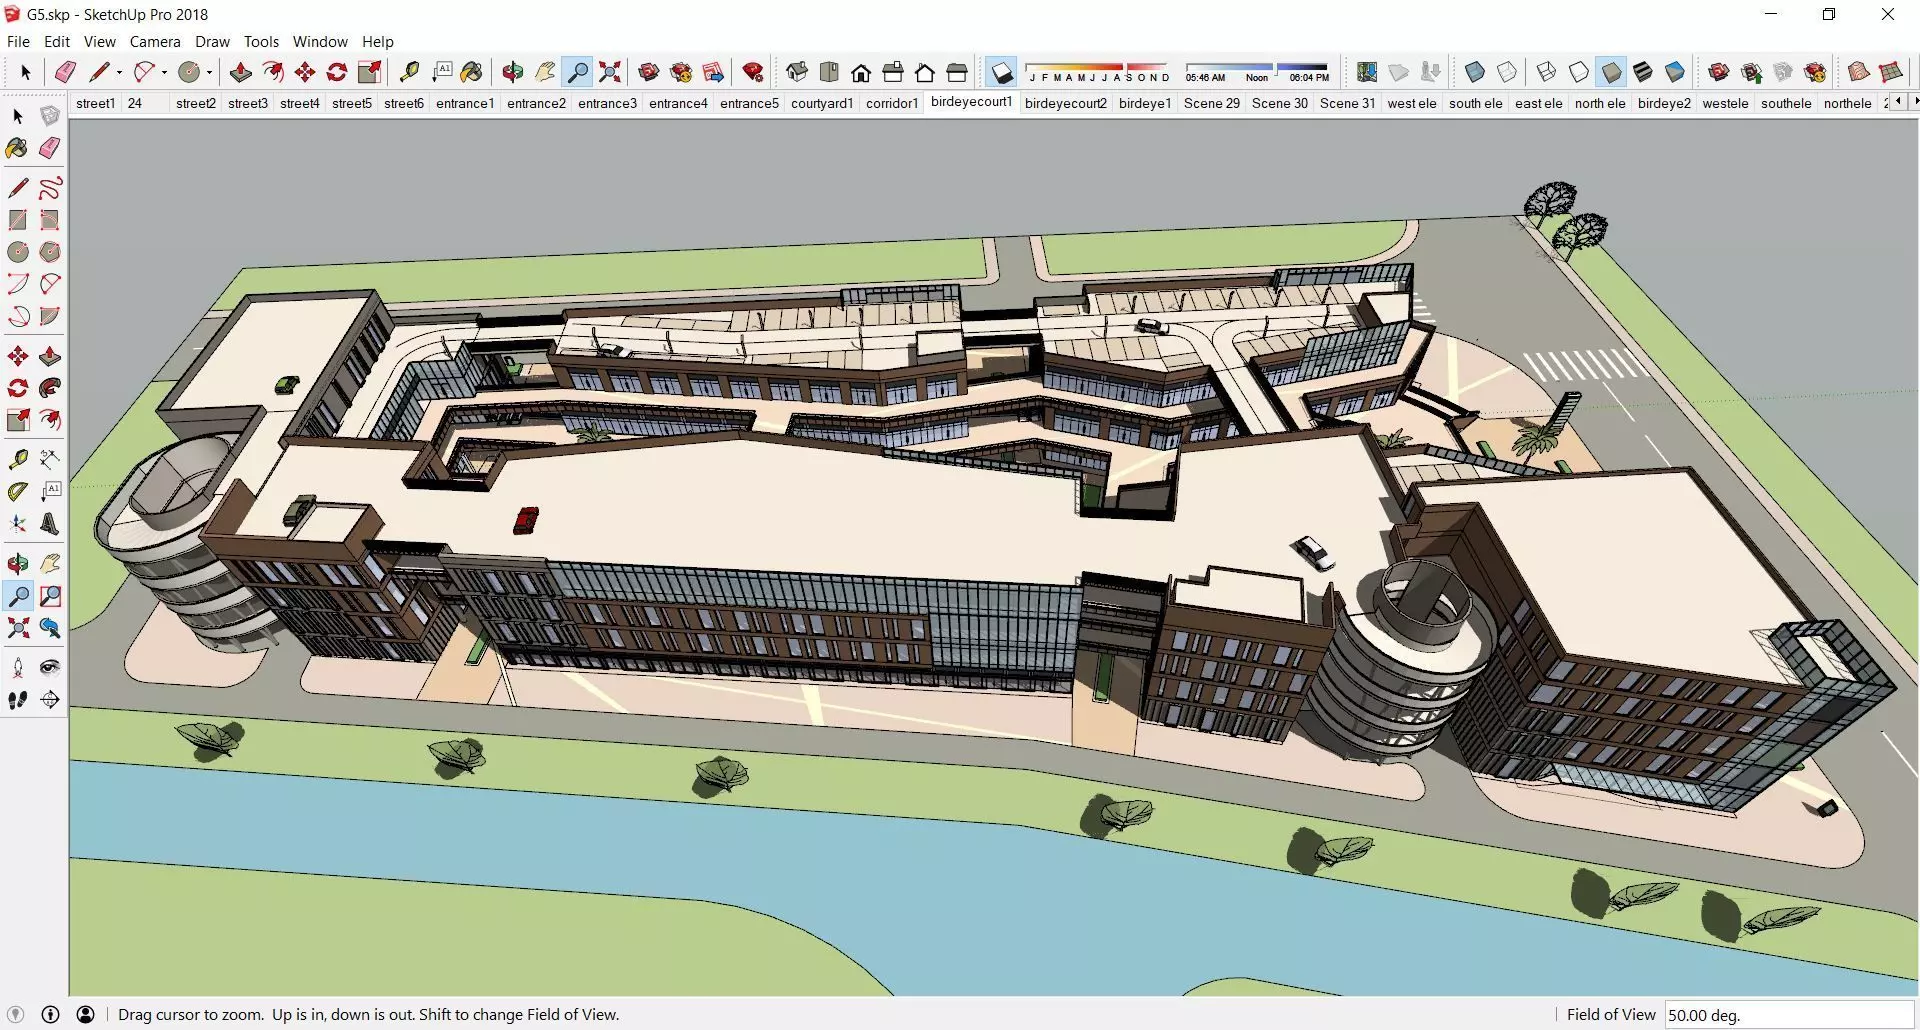Open the Window menu
The image size is (1920, 1030).
click(x=320, y=42)
